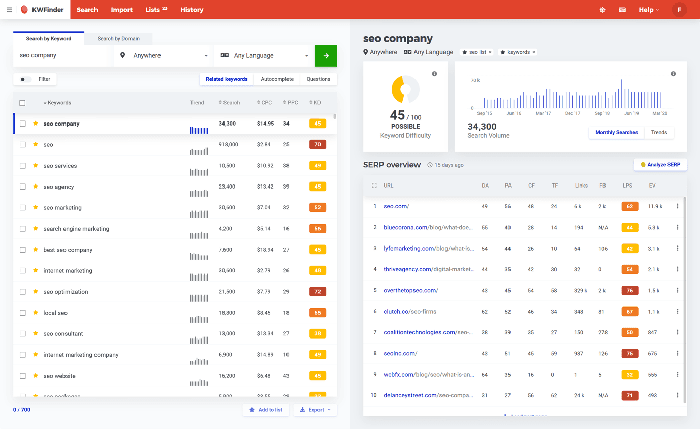Open the History menu item
The width and height of the screenshot is (700, 429).
click(x=191, y=10)
